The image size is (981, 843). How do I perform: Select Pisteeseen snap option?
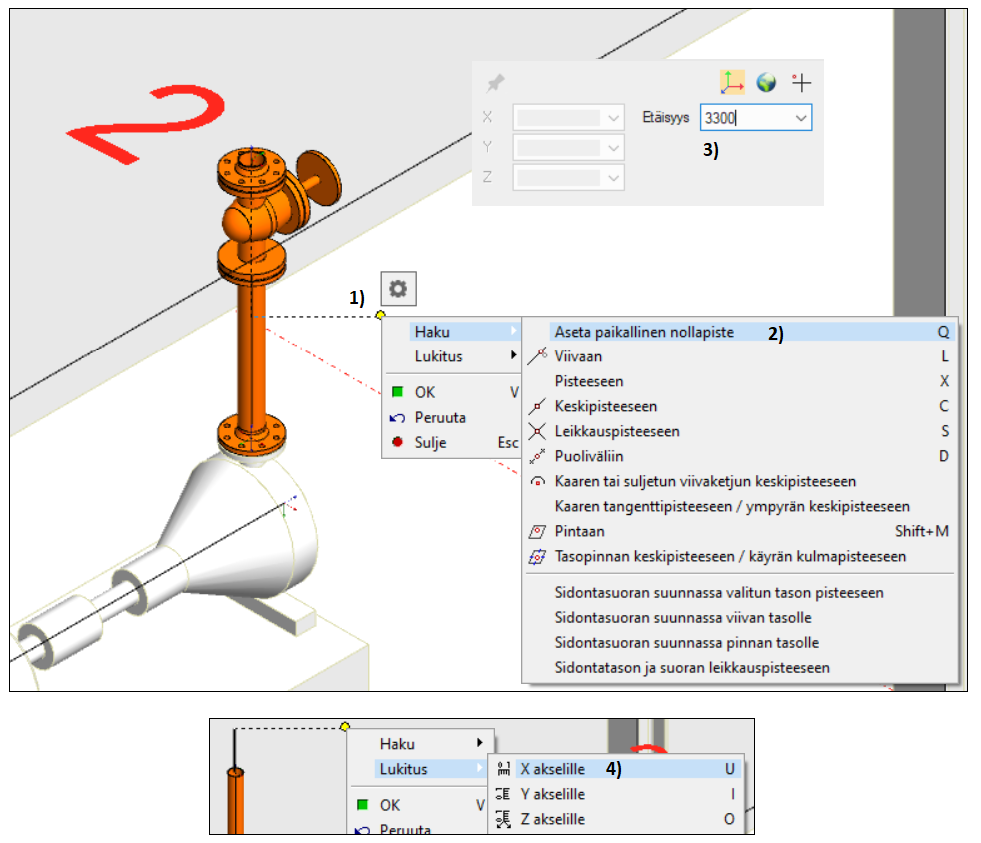click(x=740, y=381)
